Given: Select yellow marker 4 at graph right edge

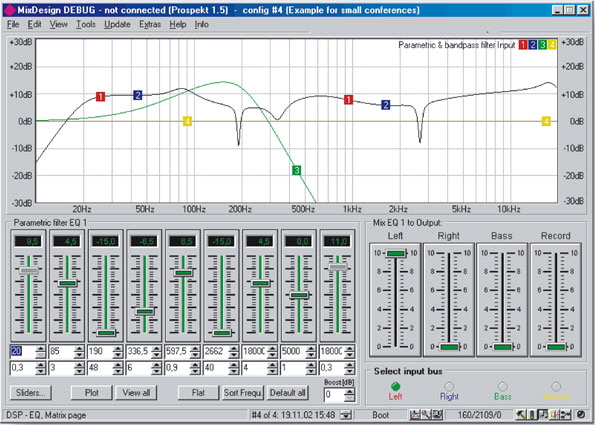Looking at the screenshot, I should click(546, 121).
